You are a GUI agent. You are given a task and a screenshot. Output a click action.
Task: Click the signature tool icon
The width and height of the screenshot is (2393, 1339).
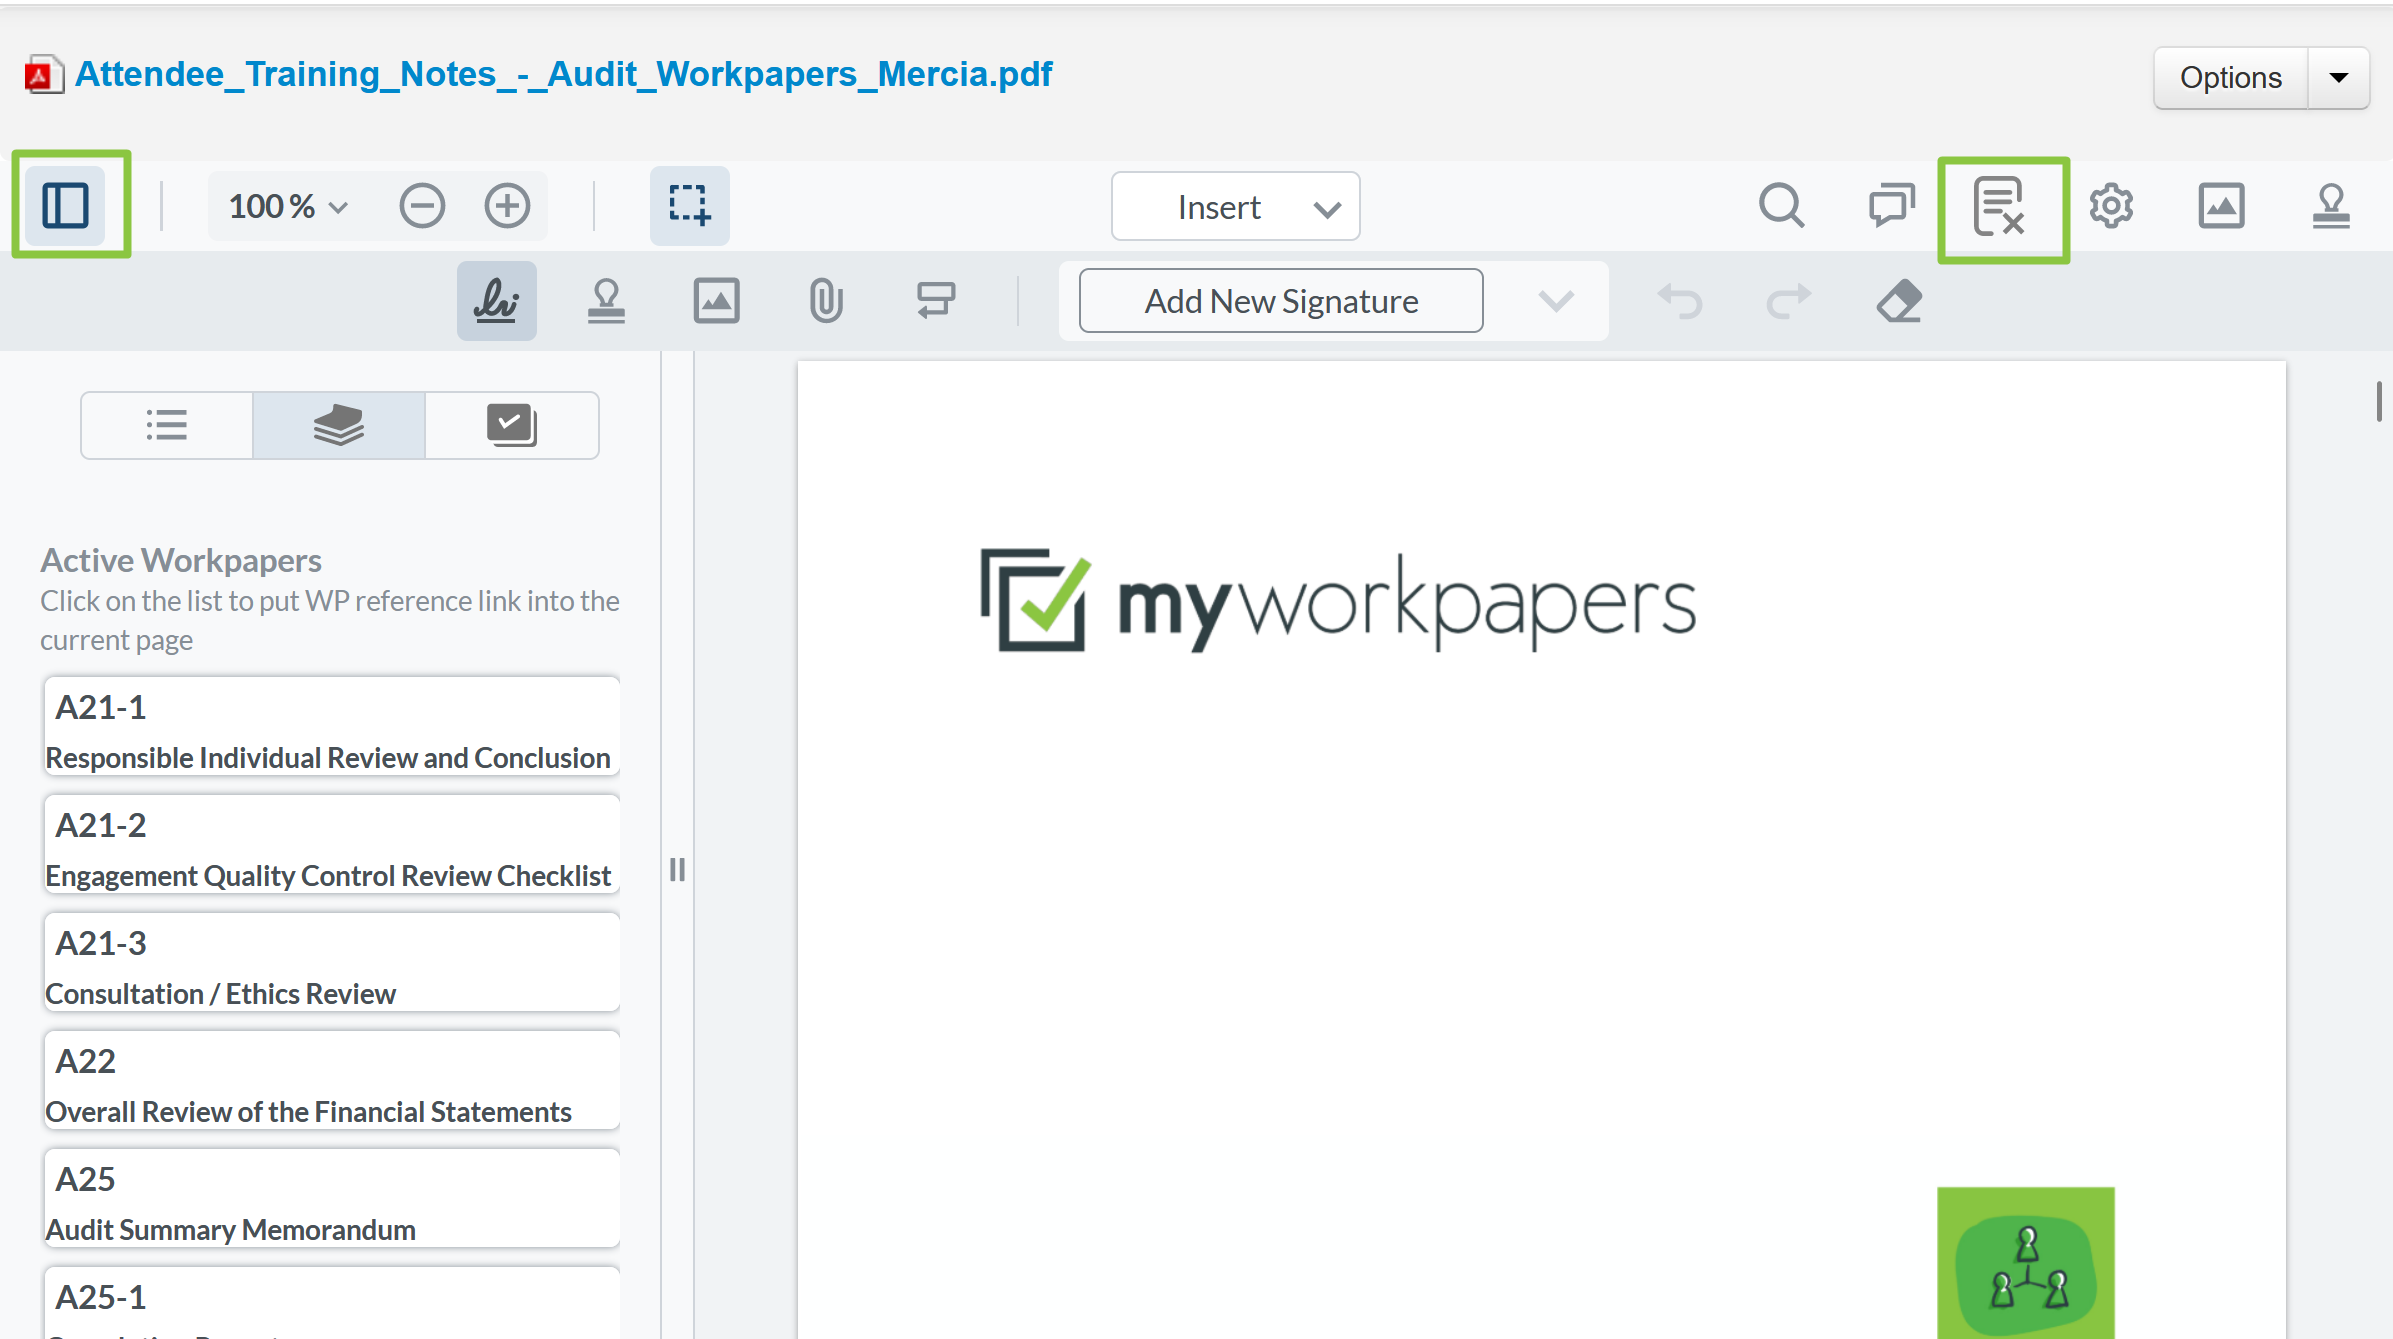pyautogui.click(x=496, y=299)
